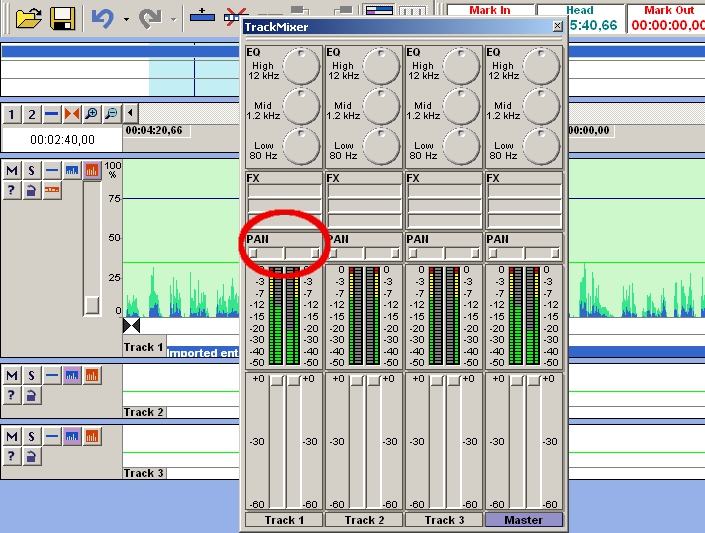This screenshot has width=705, height=533.
Task: Click Track 1's orange envelope icon
Action: tap(52, 191)
